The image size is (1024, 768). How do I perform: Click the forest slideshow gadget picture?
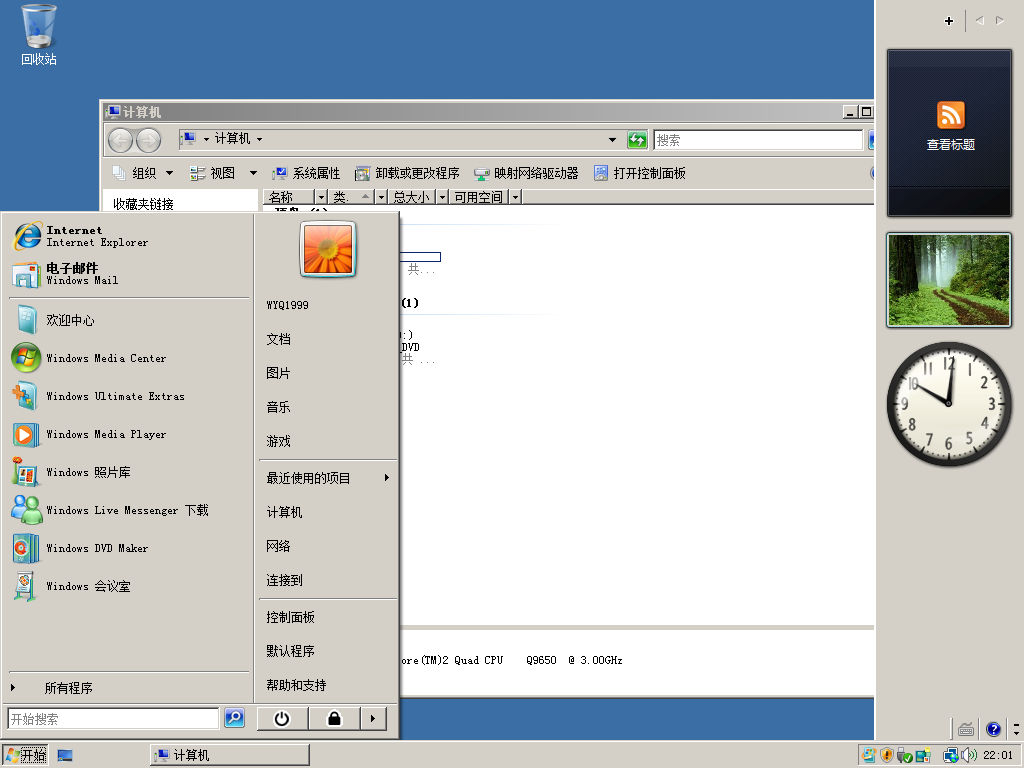click(949, 280)
